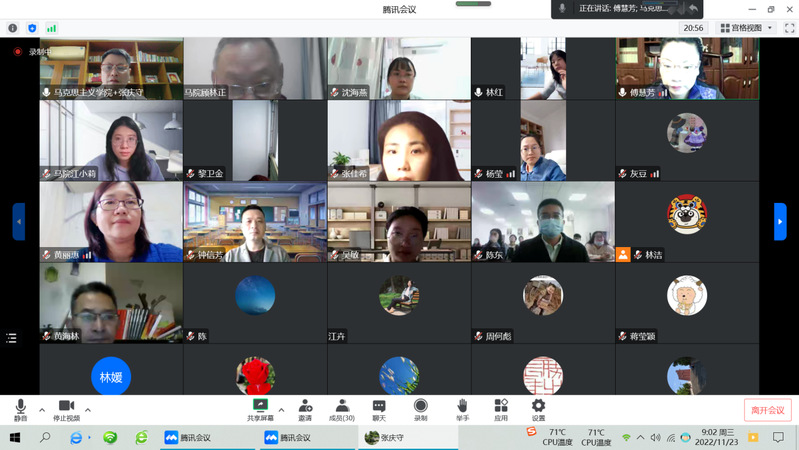
Task: Click volume icon in system tray
Action: (x=655, y=437)
